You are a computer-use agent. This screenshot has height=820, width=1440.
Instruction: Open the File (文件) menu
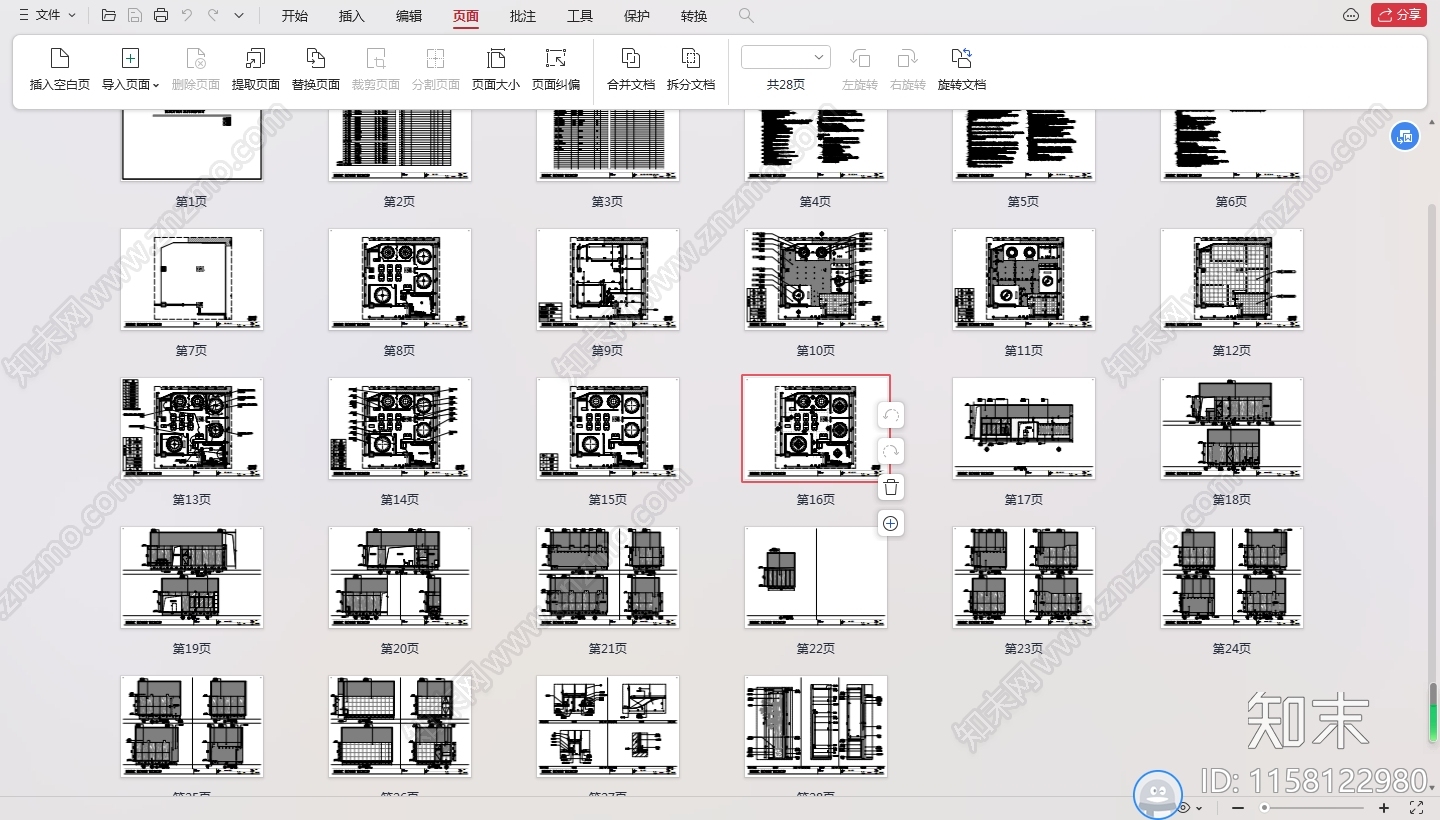47,15
